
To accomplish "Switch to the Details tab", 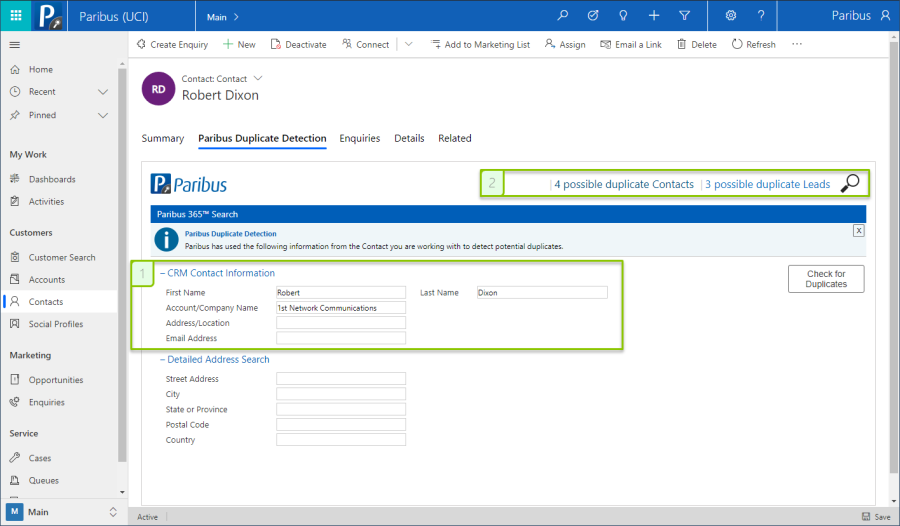I will [x=409, y=138].
